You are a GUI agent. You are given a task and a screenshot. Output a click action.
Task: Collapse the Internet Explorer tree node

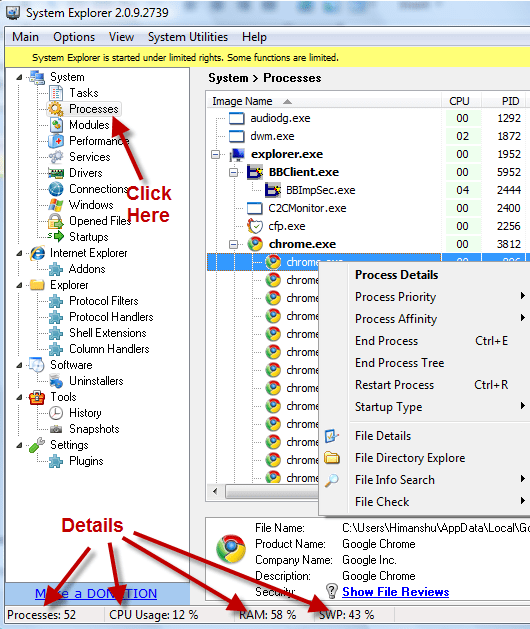[x=19, y=253]
